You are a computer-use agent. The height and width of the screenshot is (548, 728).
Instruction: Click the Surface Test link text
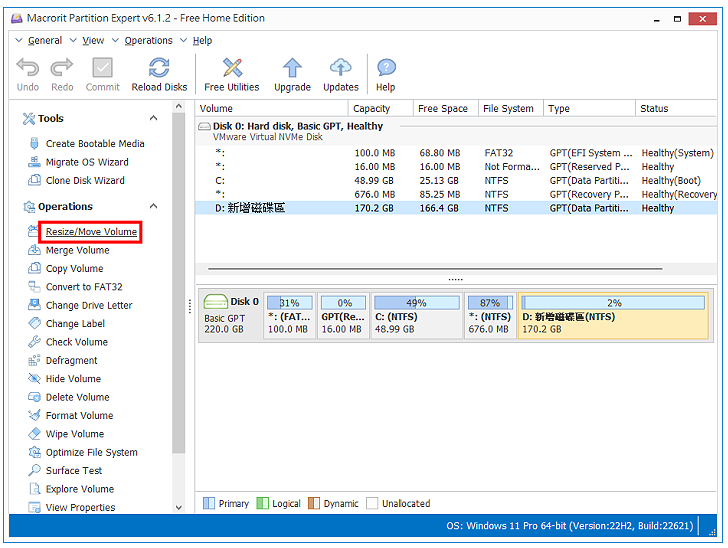tap(74, 470)
